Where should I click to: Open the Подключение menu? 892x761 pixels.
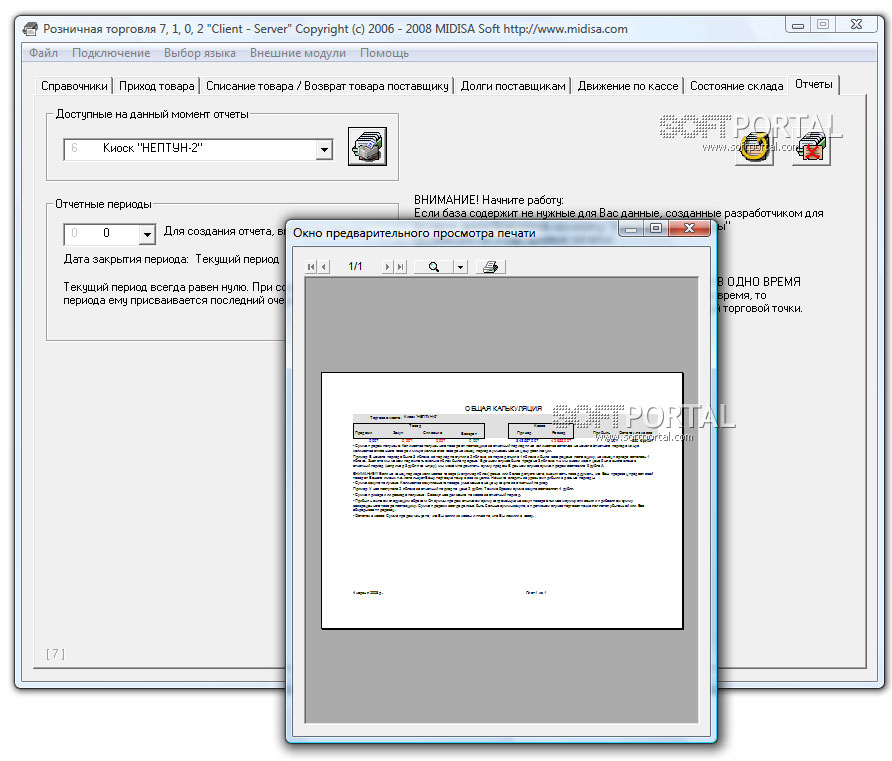tap(111, 53)
